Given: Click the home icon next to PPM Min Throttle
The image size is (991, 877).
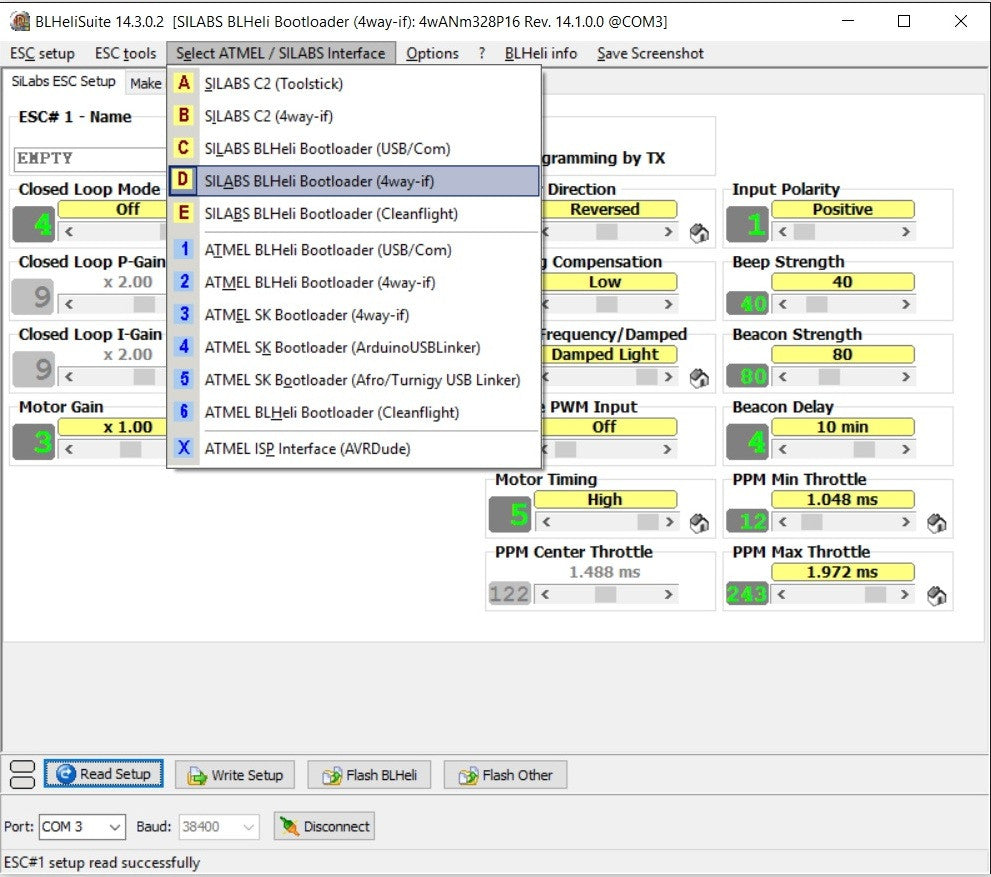Looking at the screenshot, I should (937, 523).
